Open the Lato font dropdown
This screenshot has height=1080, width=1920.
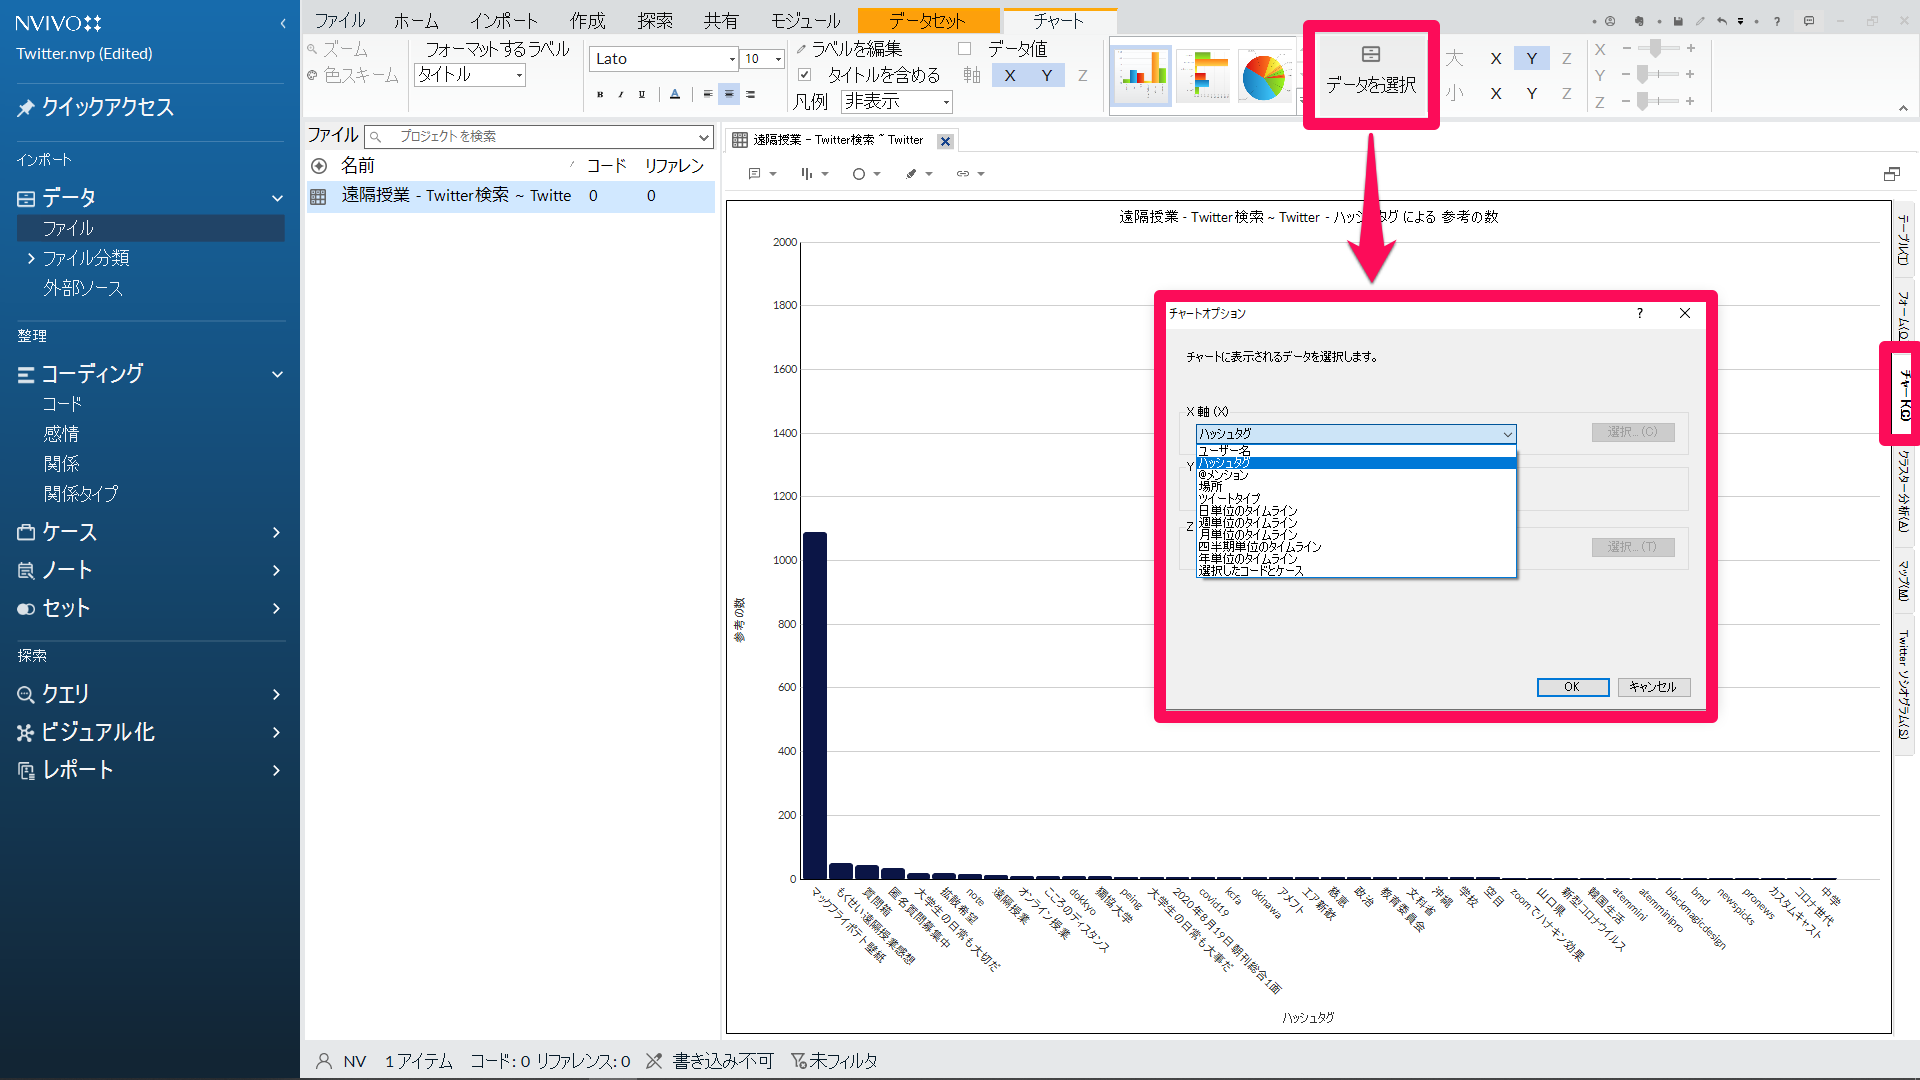point(732,59)
